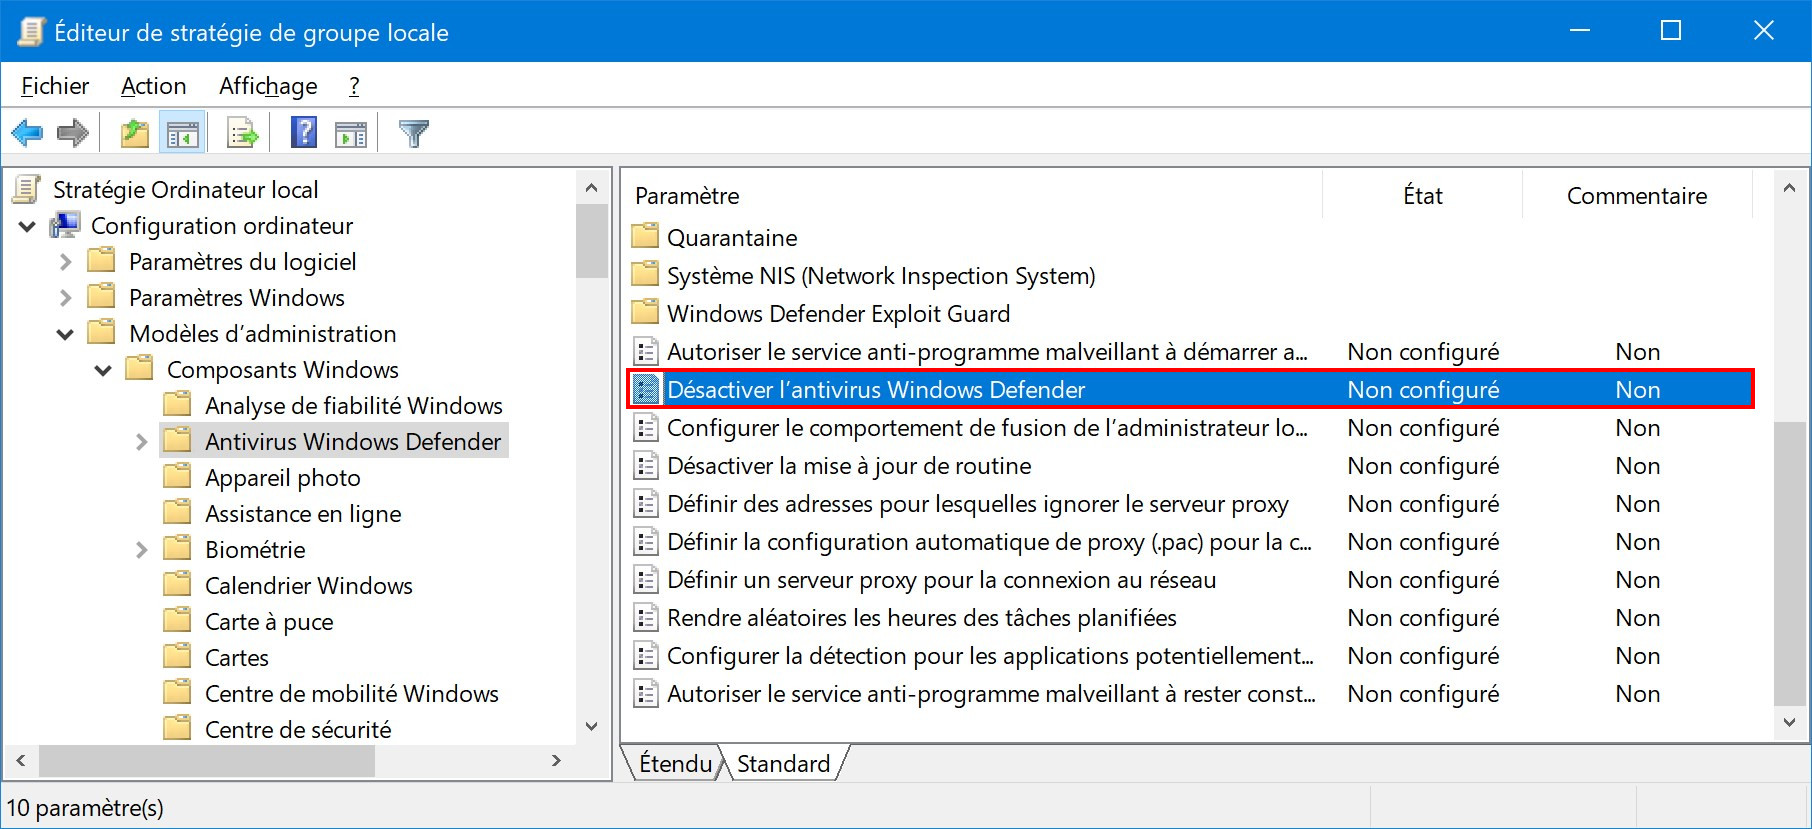Expand the Paramètres Windows node

tap(65, 298)
